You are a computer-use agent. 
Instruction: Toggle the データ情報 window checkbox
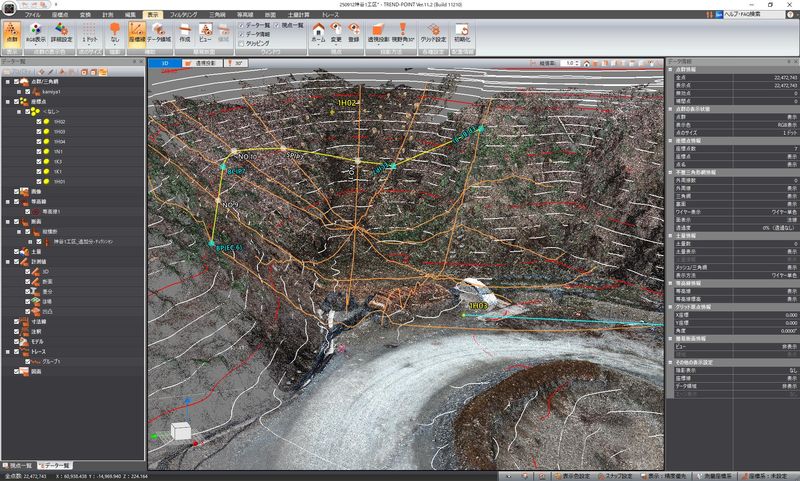pyautogui.click(x=241, y=35)
